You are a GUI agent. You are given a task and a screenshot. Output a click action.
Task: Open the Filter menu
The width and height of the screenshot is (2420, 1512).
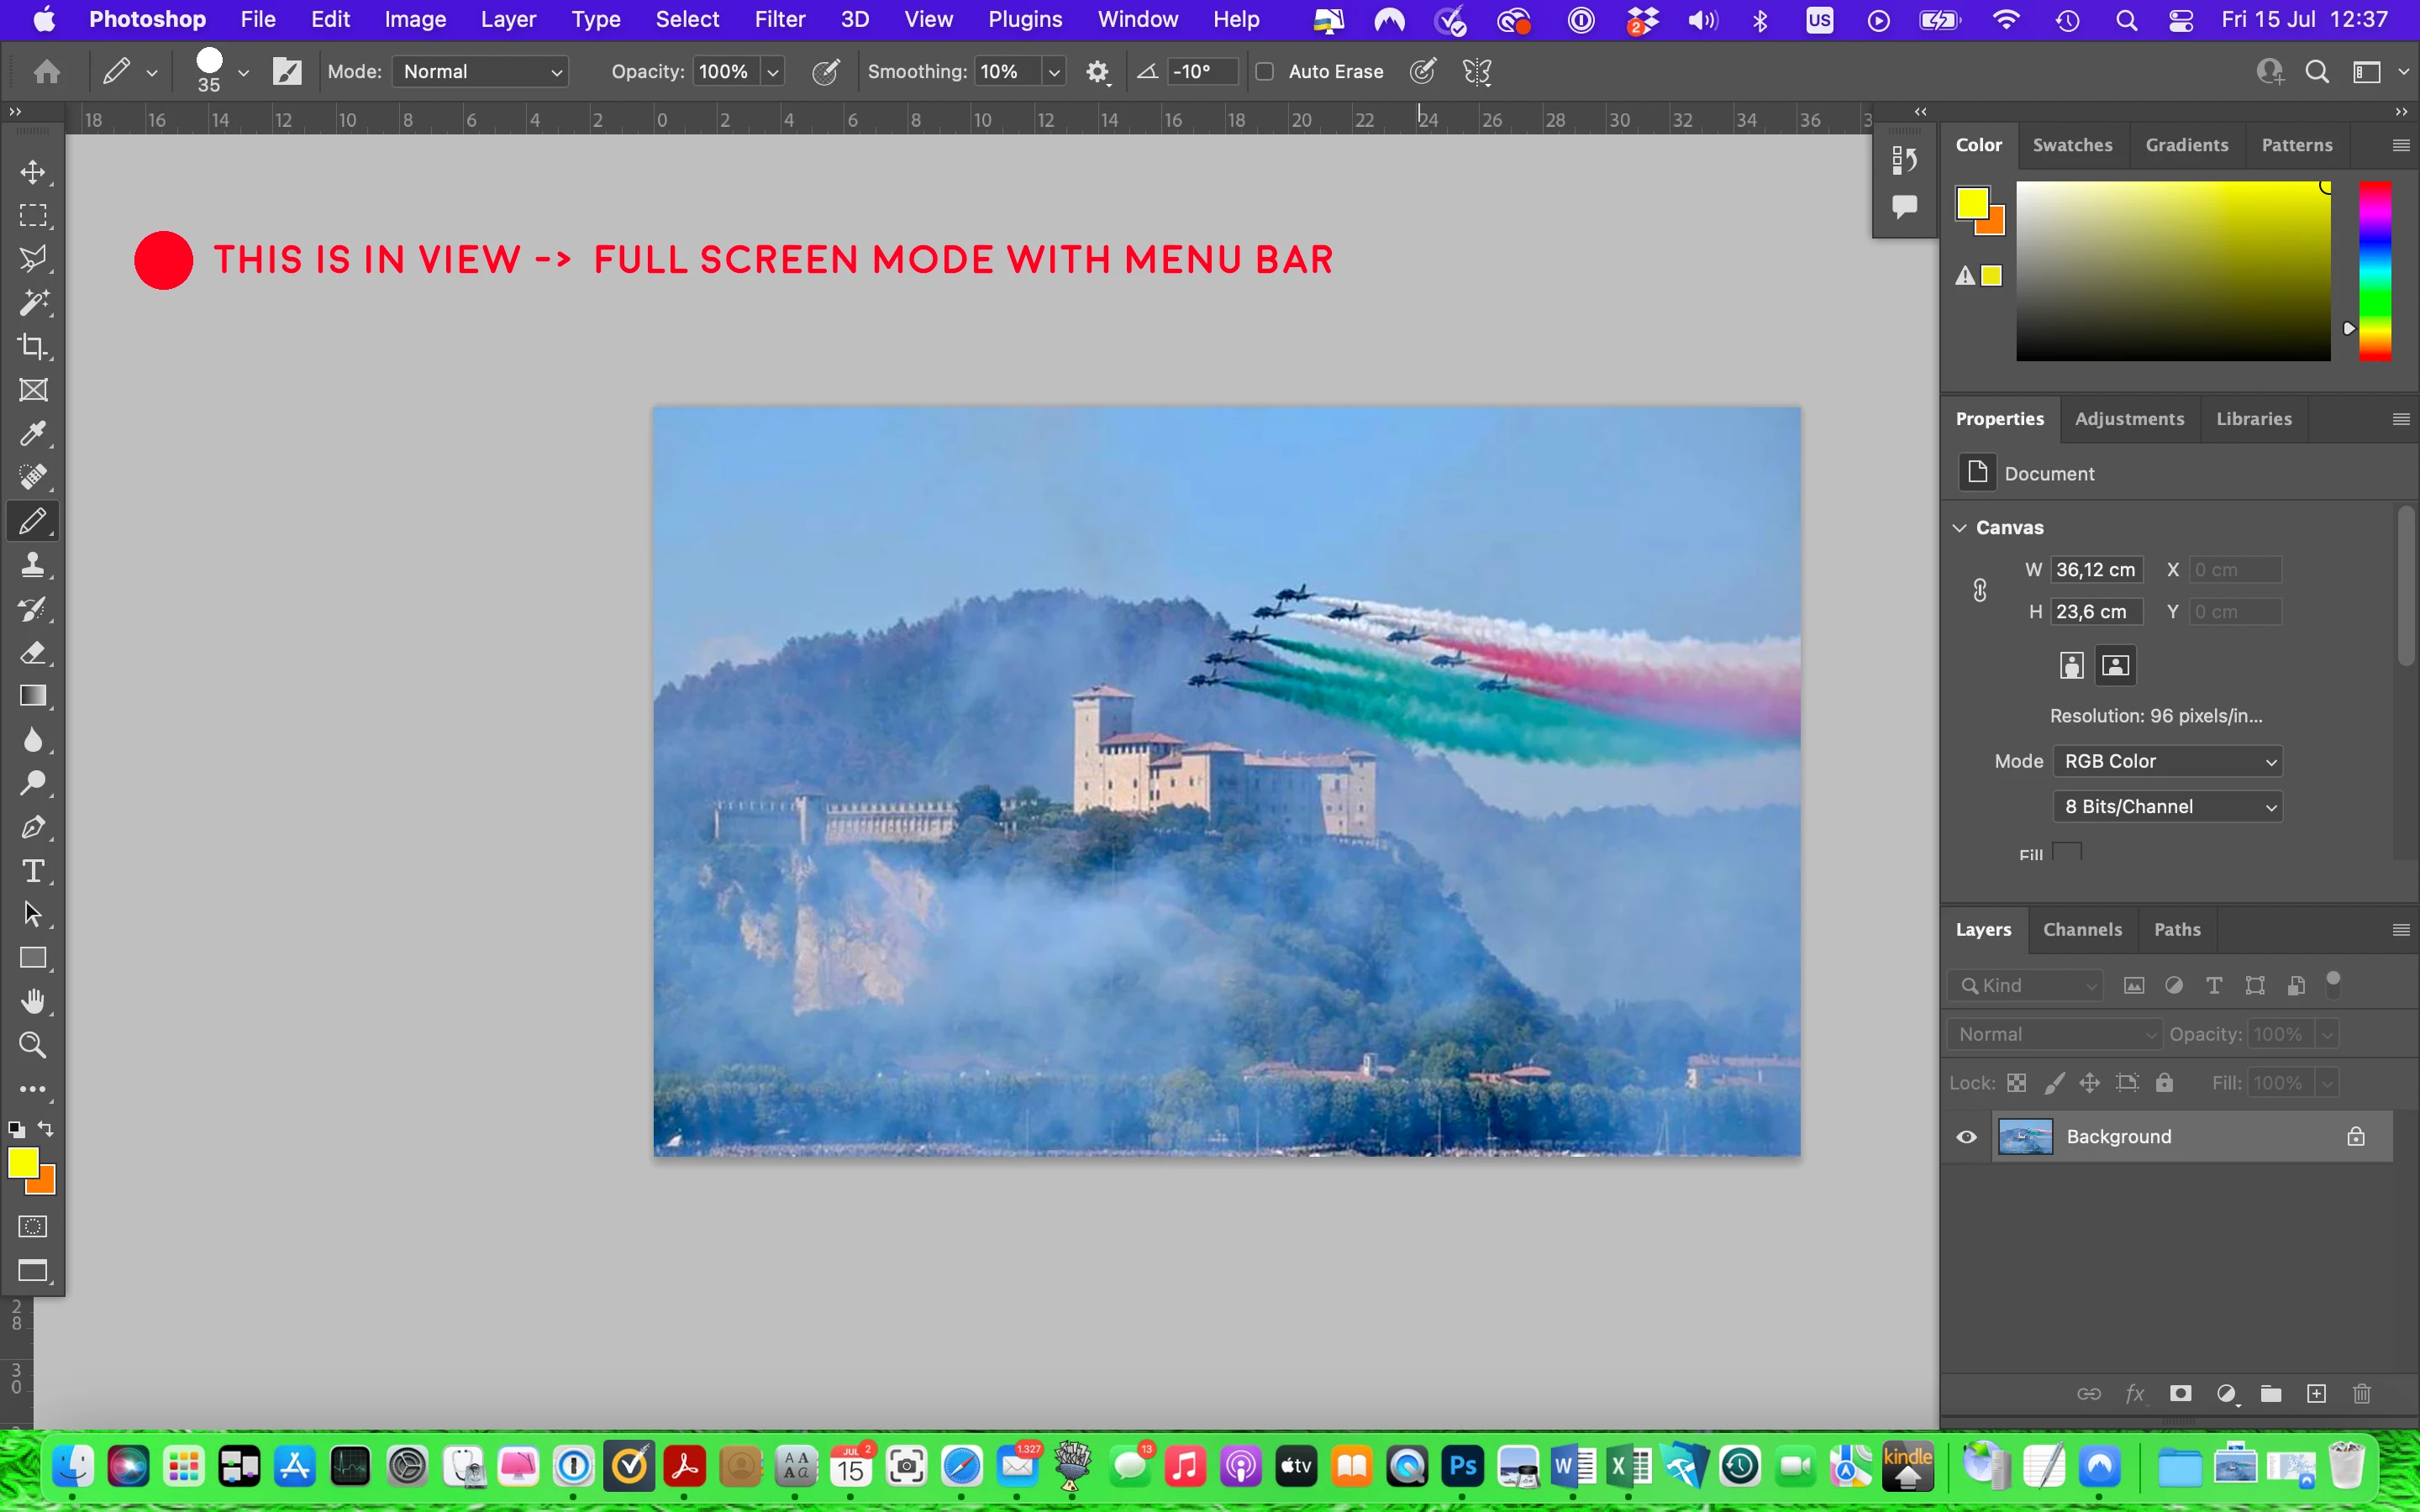[779, 20]
